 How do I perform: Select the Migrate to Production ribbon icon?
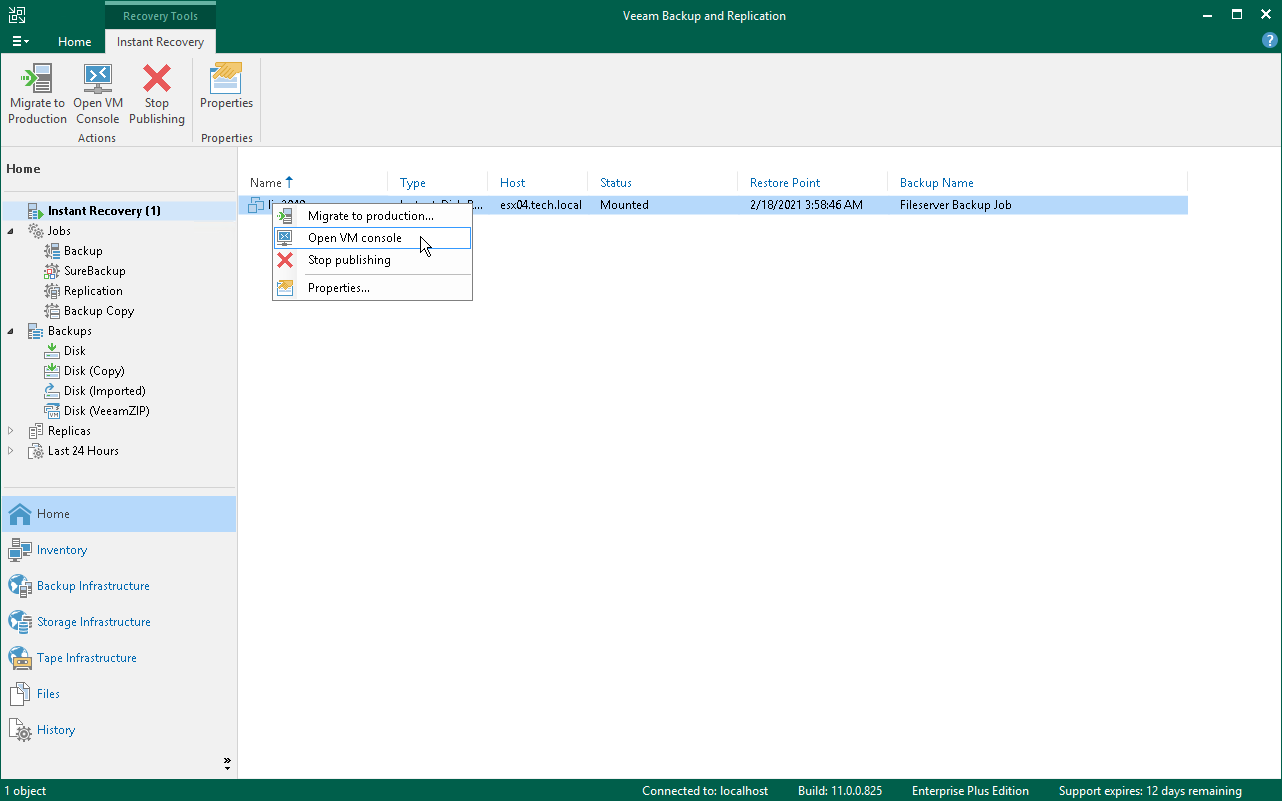pos(37,90)
